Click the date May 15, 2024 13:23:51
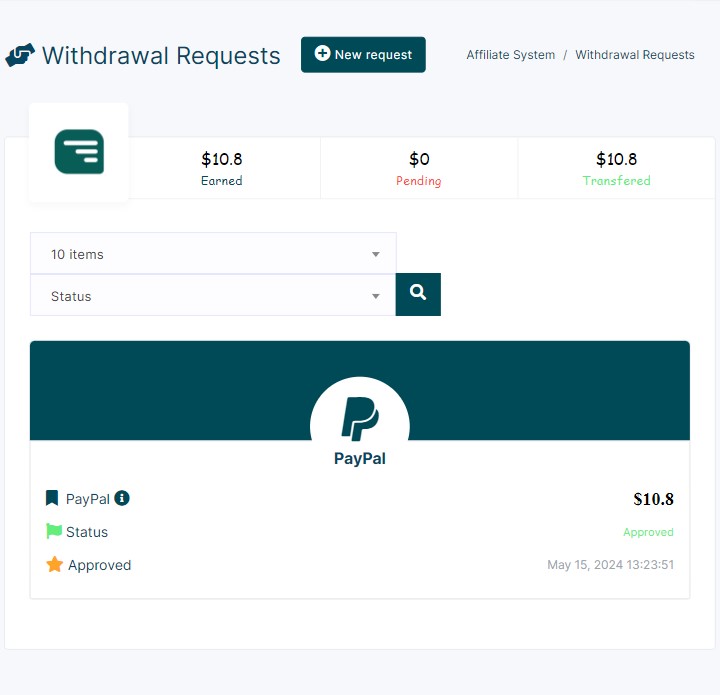The image size is (720, 695). click(610, 565)
